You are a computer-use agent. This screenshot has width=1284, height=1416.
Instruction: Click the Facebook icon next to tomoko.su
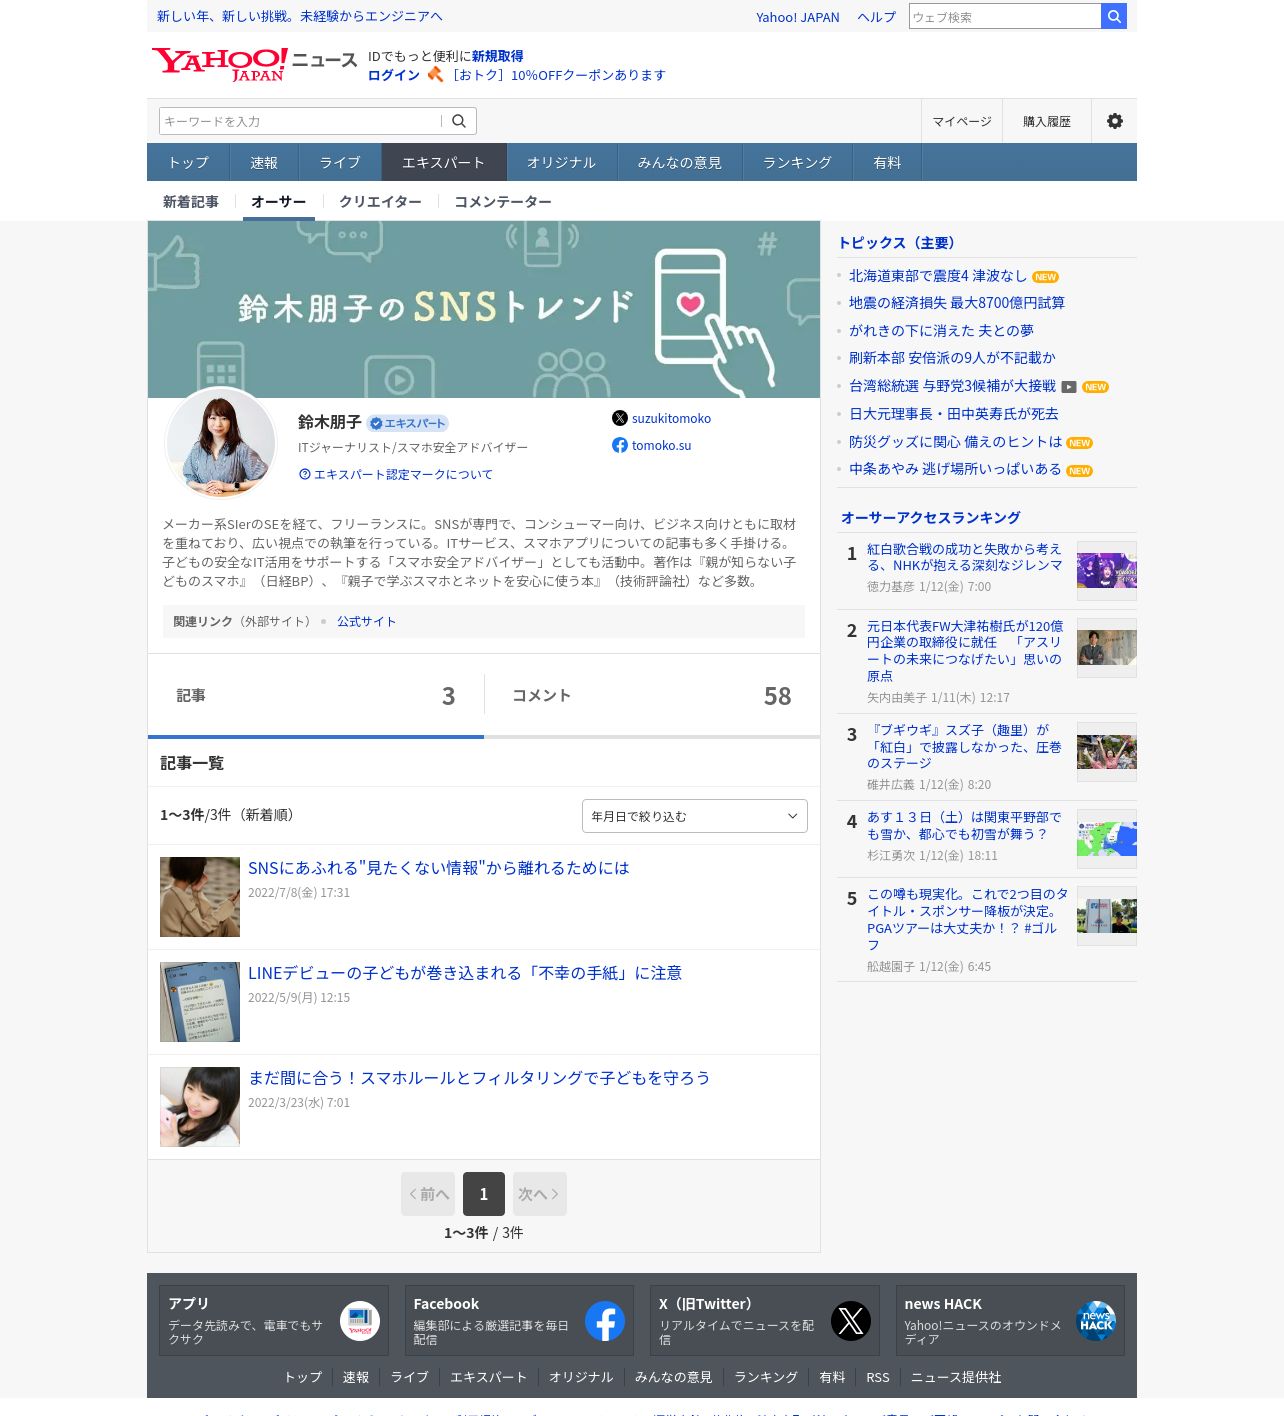coord(620,445)
